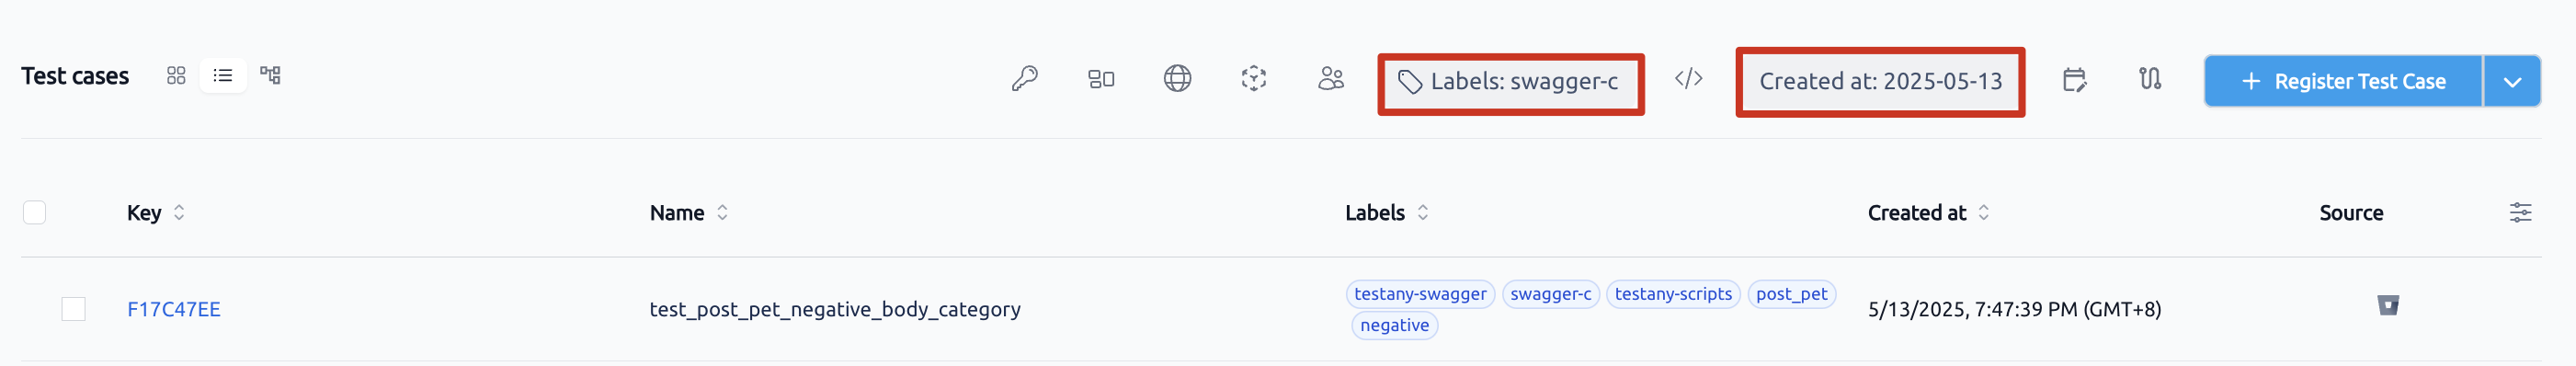Open the key filter icon
This screenshot has width=2576, height=366.
[1024, 79]
